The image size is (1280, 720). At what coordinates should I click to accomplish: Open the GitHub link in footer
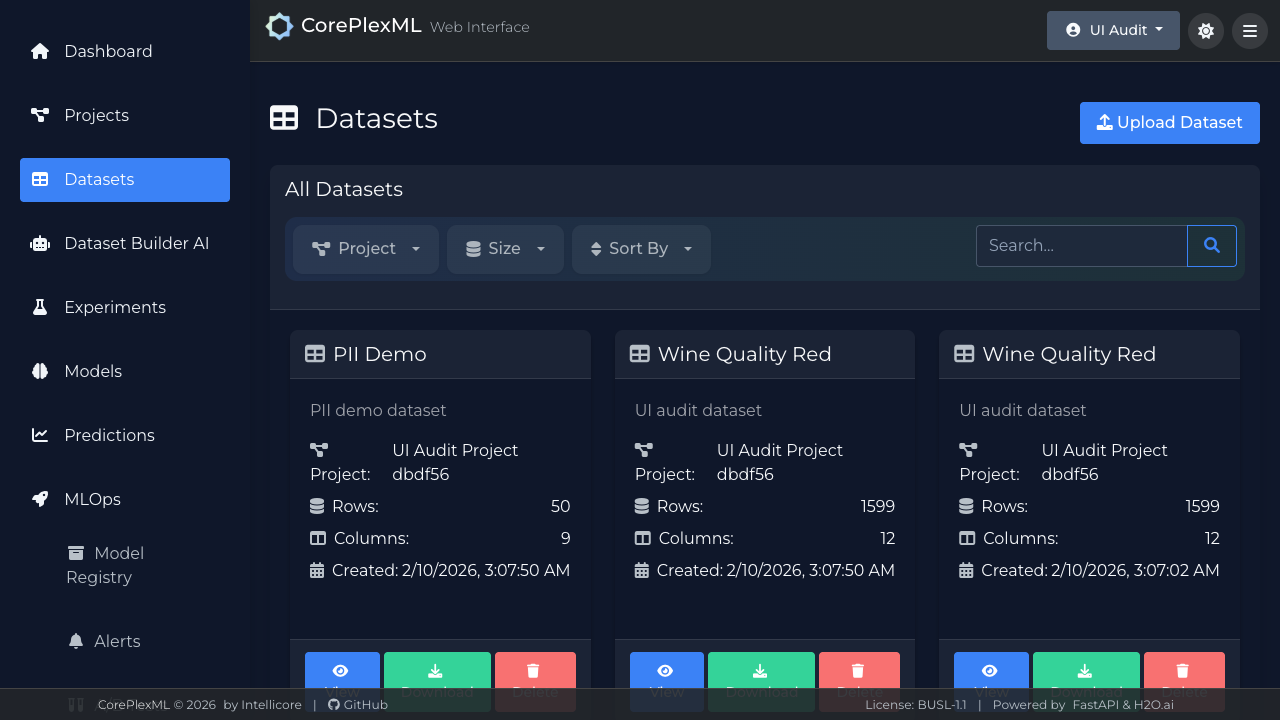coord(358,705)
